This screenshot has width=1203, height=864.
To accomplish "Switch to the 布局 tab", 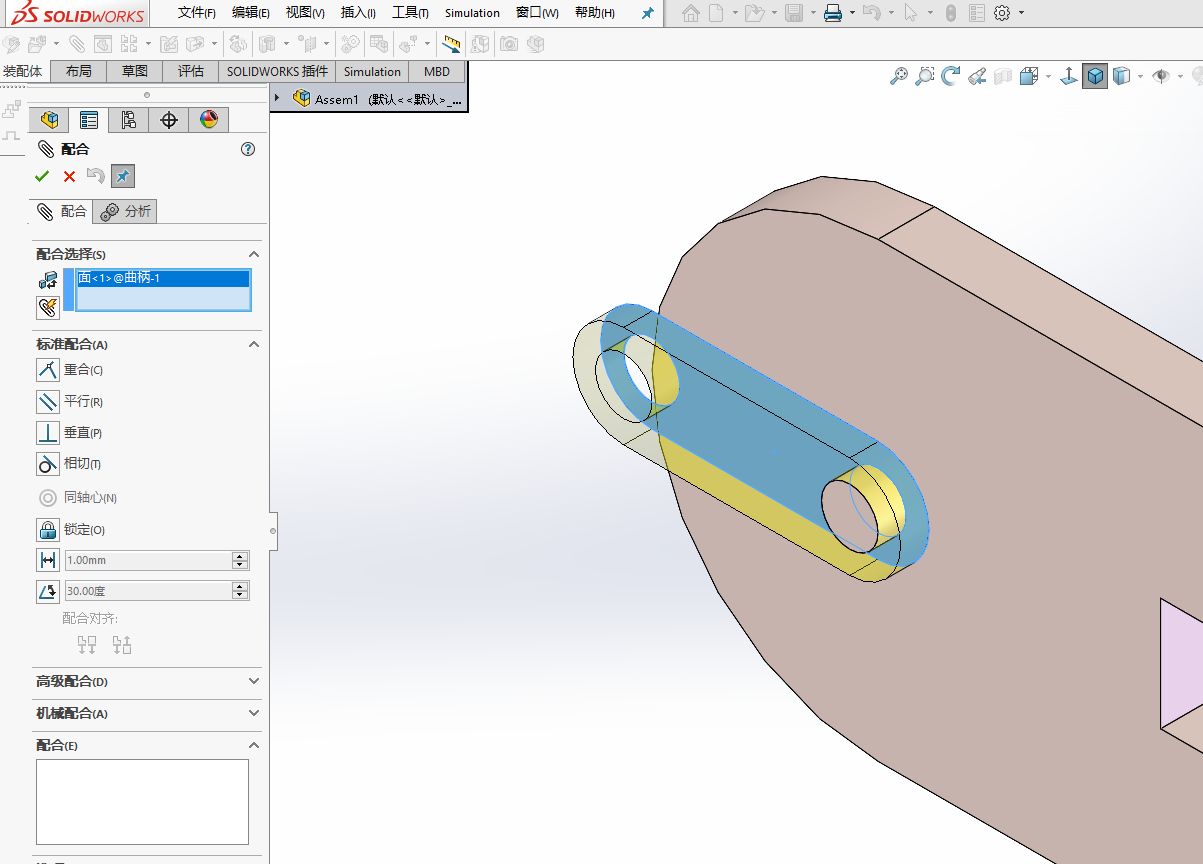I will point(78,71).
